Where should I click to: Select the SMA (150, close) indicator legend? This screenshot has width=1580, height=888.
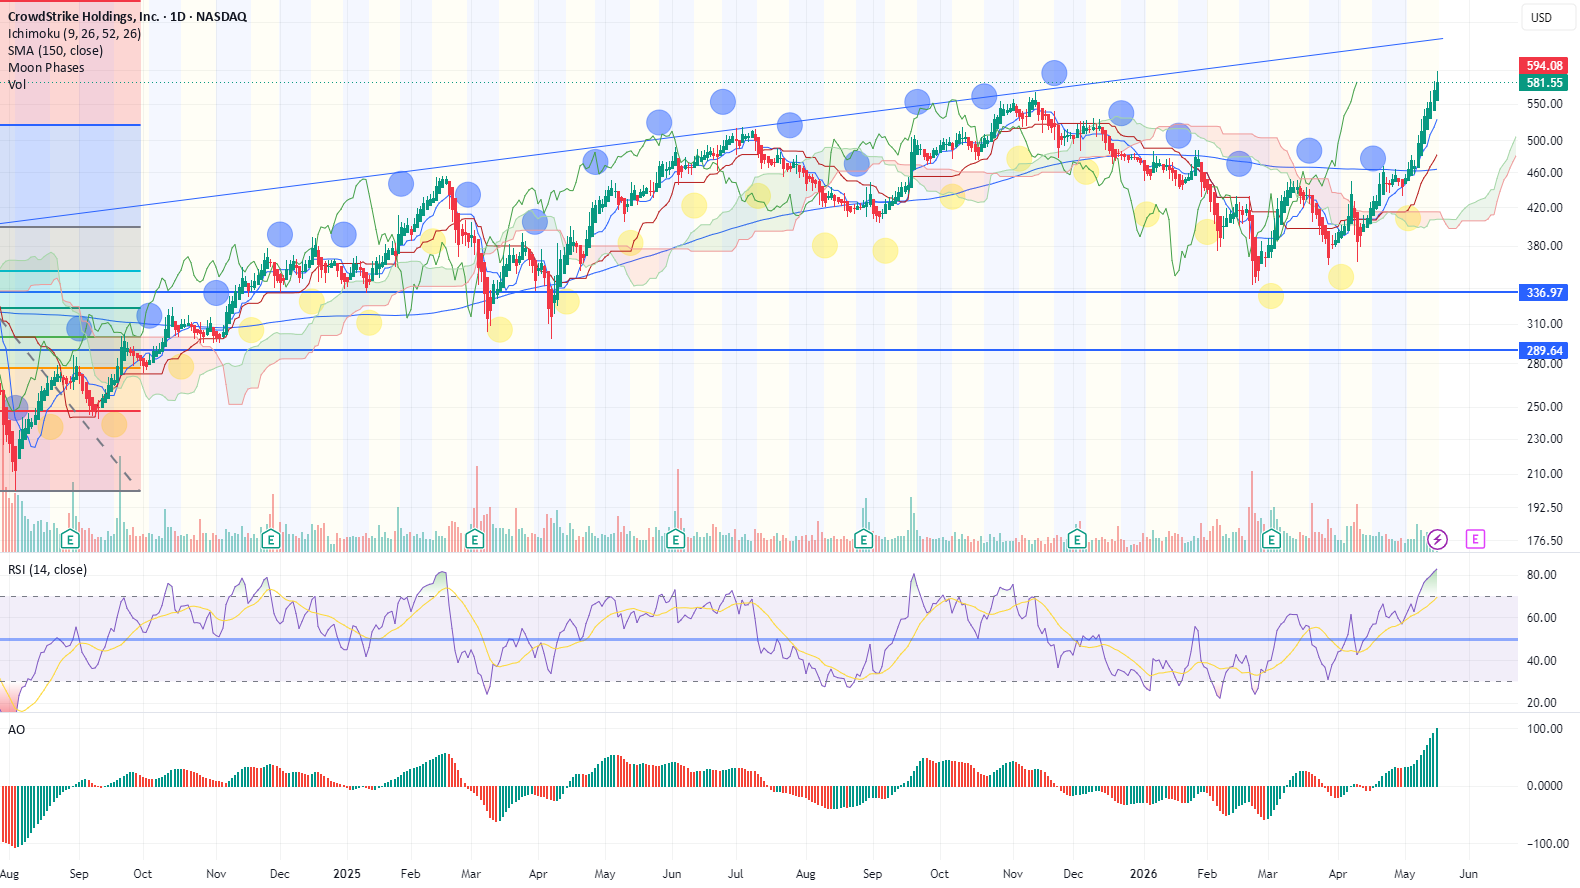coord(55,50)
